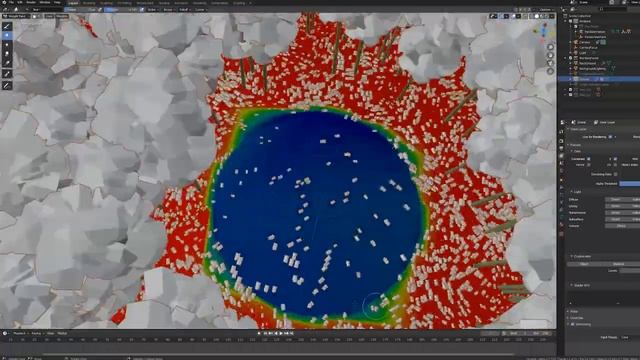The image size is (640, 360).
Task: Collapse the Passes panel
Action: 568,145
